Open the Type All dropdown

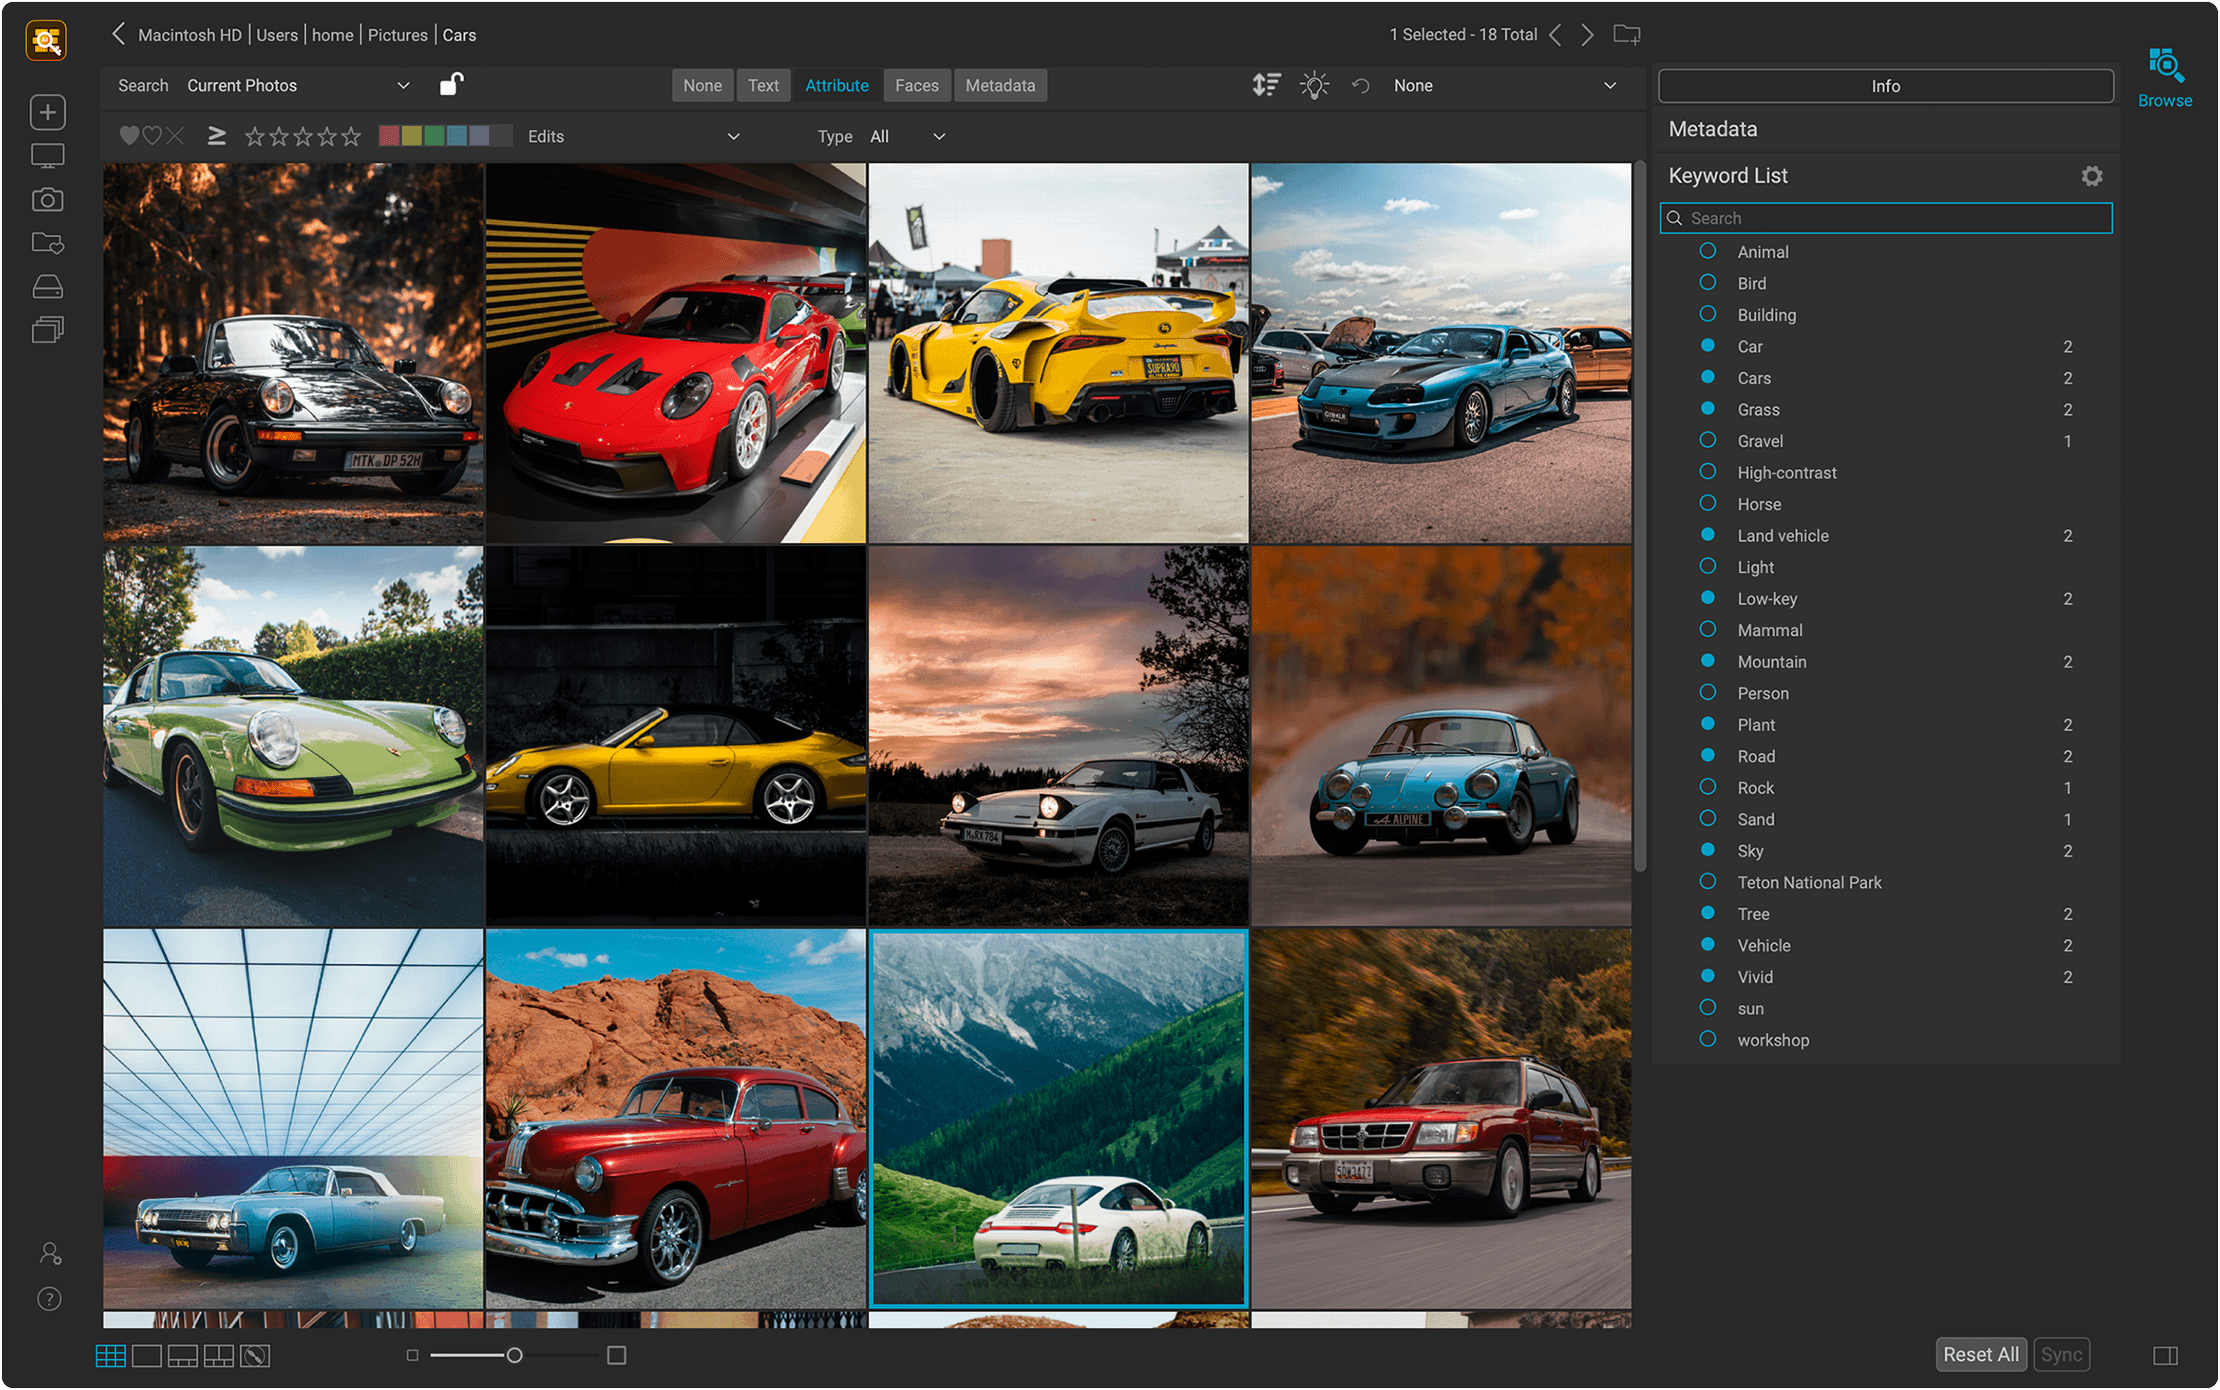(906, 136)
